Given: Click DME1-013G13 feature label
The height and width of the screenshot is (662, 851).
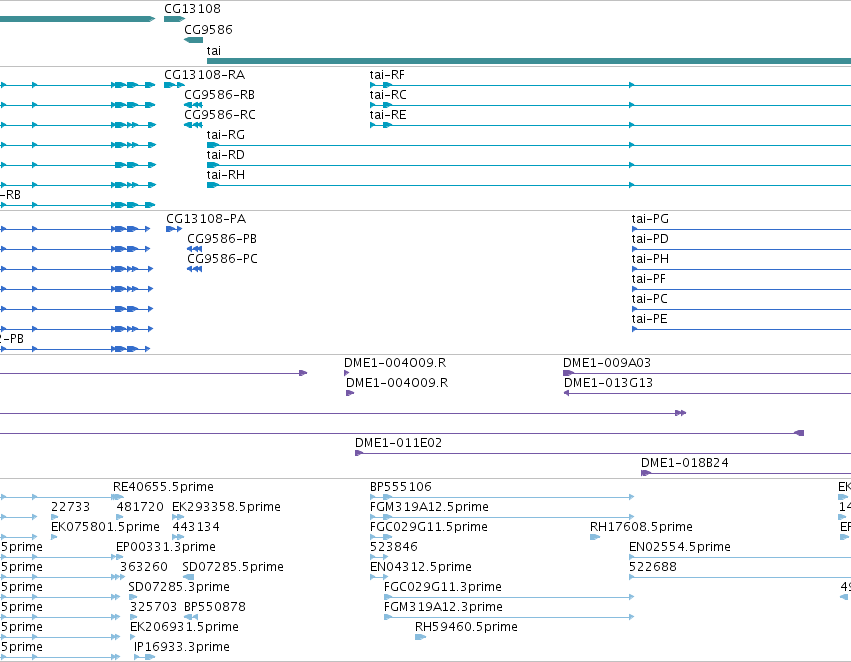Looking at the screenshot, I should [608, 383].
